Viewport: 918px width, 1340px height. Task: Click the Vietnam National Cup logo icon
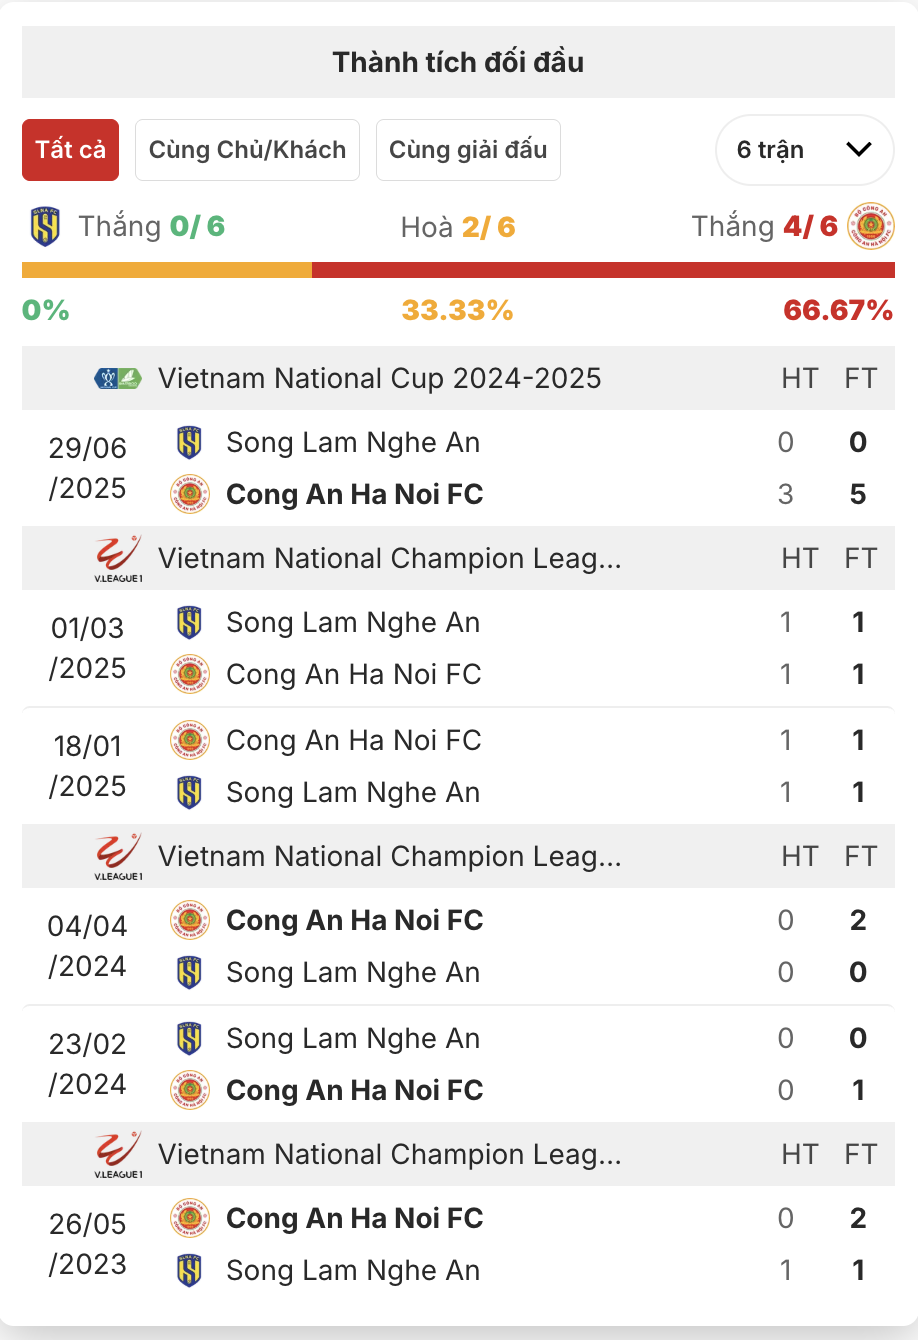(118, 379)
